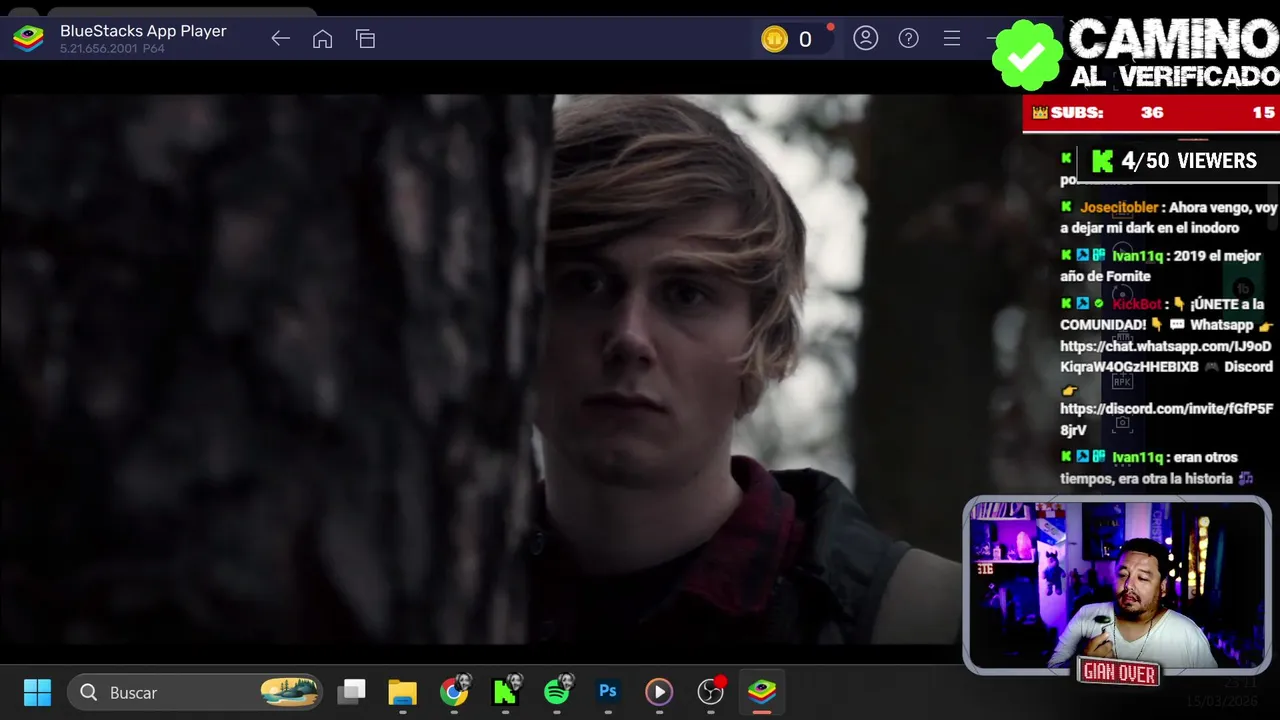The width and height of the screenshot is (1280, 720).
Task: Click the chat.whatsapp.com invite link
Action: coord(1165,356)
